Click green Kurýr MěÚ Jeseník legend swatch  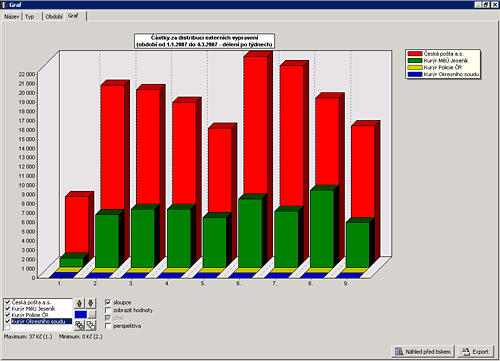tap(415, 61)
